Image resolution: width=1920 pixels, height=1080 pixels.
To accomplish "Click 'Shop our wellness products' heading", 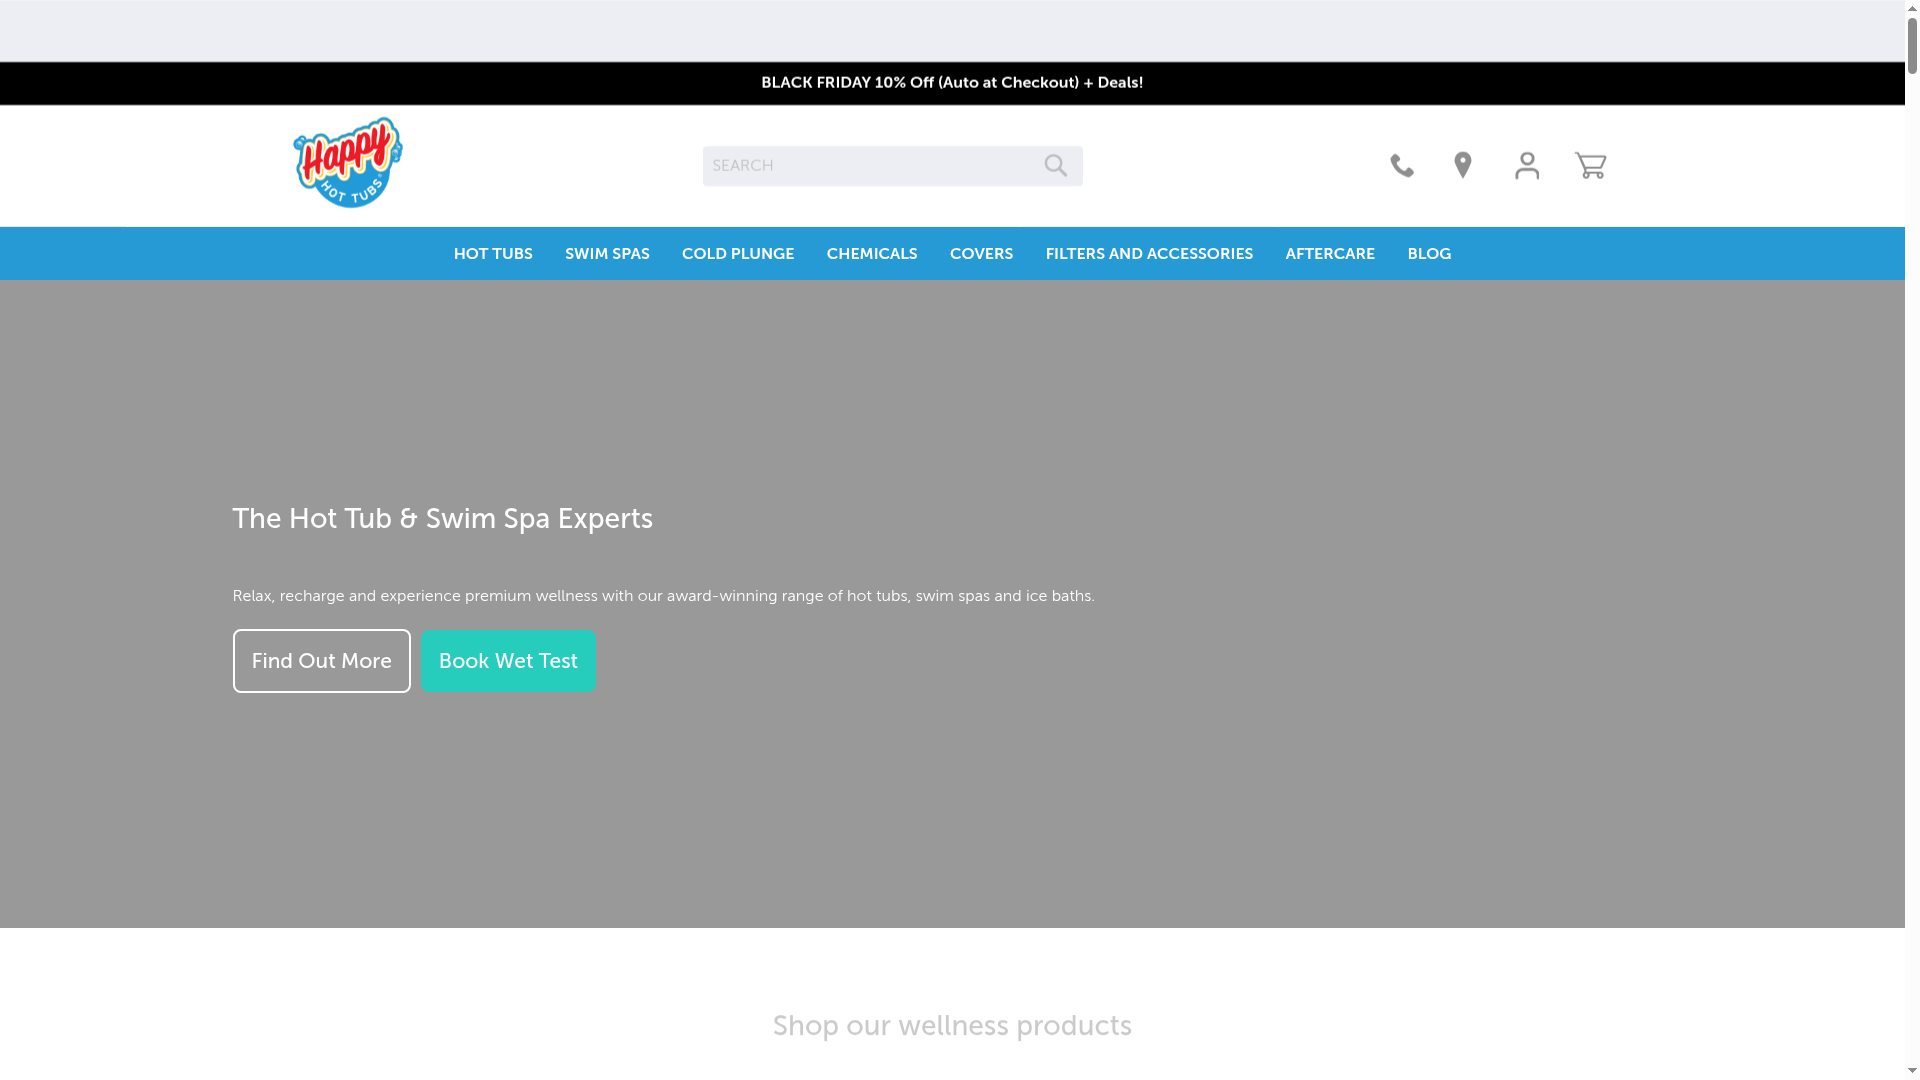I will coord(952,1026).
